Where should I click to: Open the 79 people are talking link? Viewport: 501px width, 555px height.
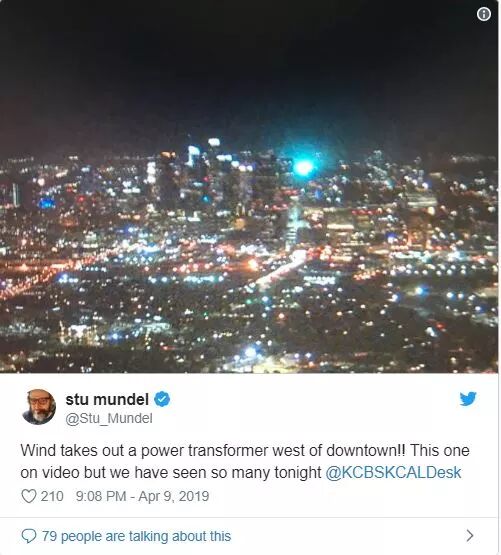coord(136,536)
